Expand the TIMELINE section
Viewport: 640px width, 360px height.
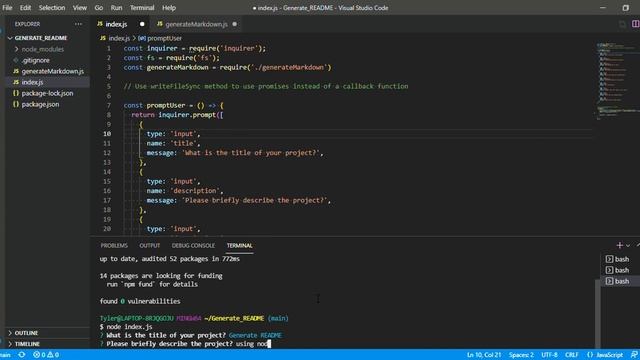tap(27, 344)
